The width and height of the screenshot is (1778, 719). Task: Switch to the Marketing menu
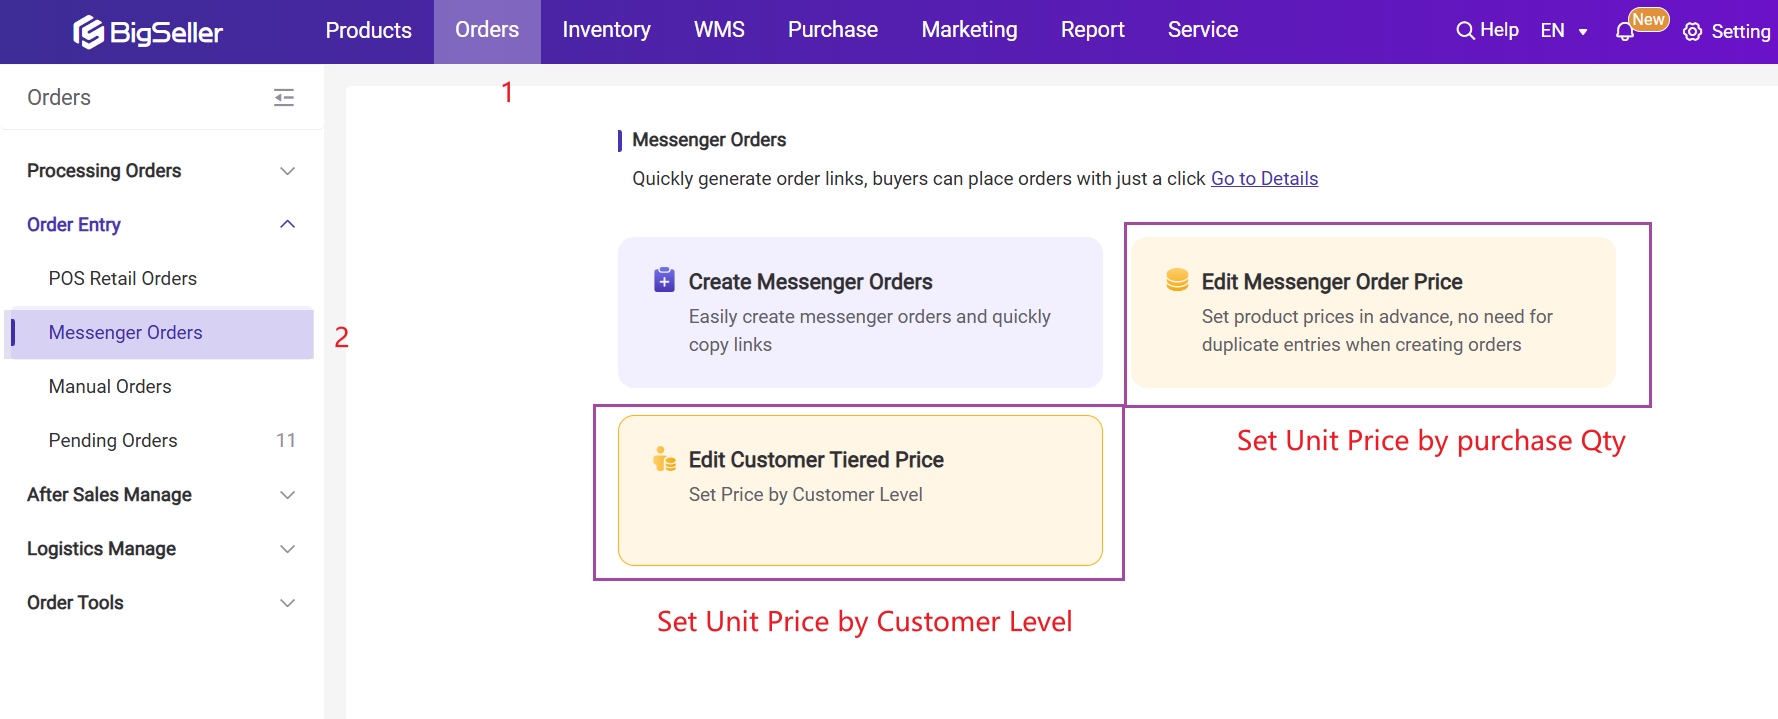[x=969, y=30]
